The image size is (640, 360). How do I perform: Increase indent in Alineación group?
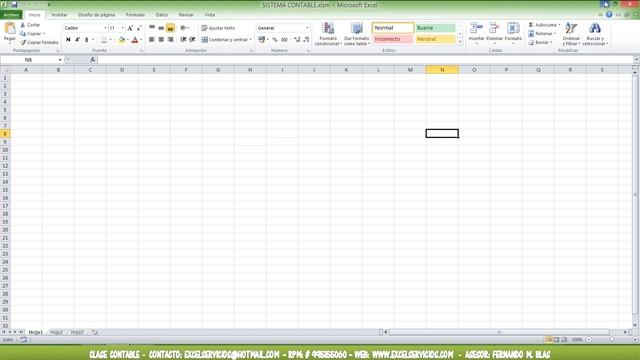(192, 40)
